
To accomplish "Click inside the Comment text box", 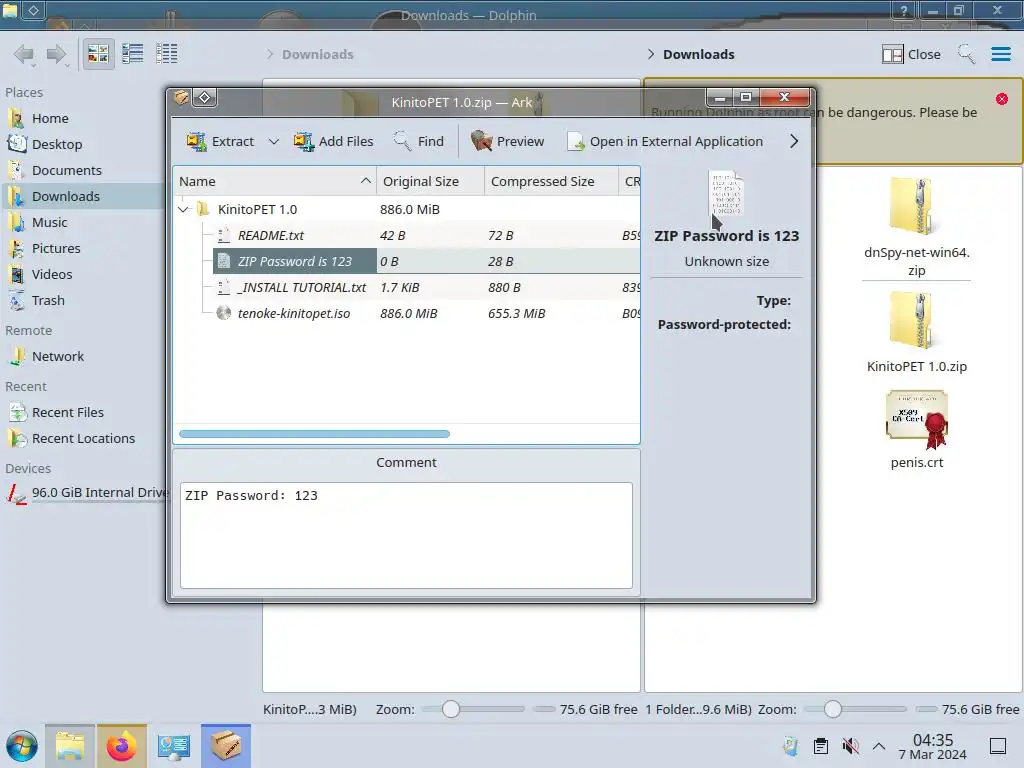I will tap(406, 535).
